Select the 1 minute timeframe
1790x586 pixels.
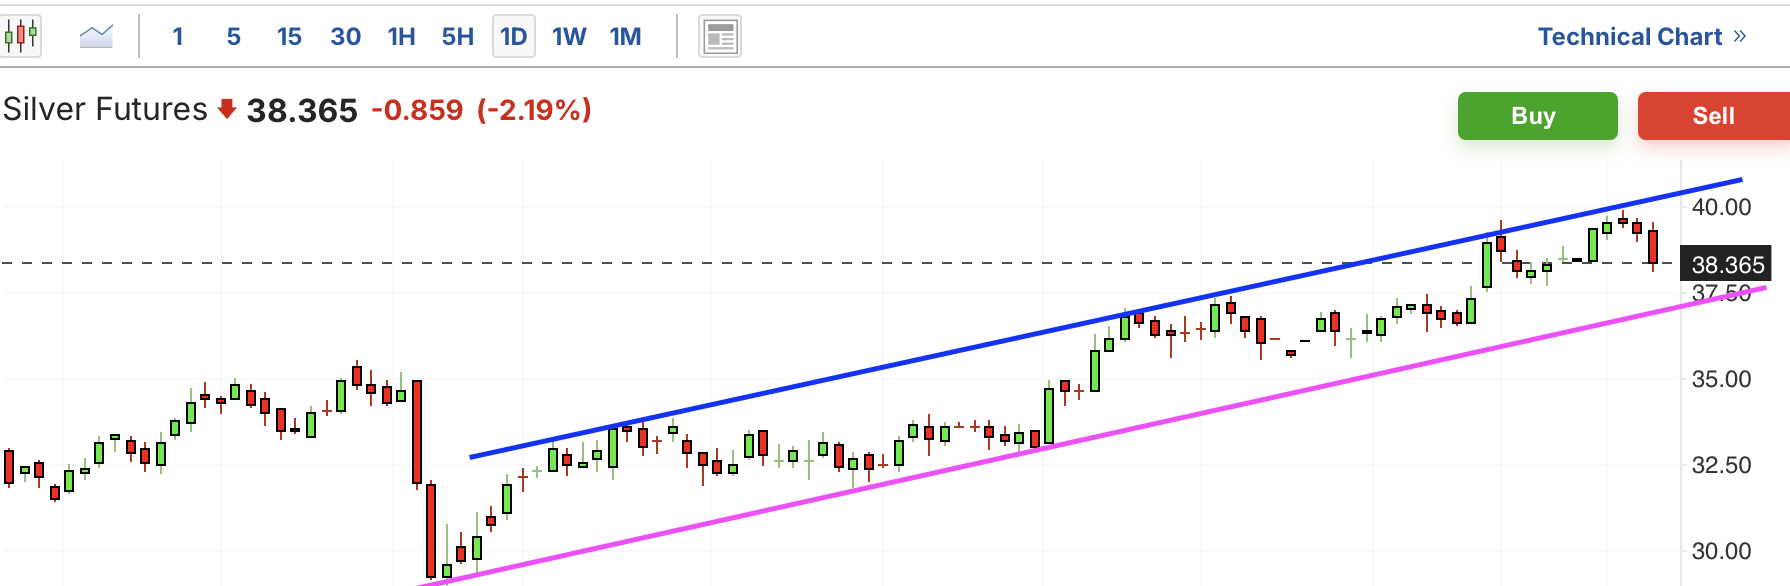[x=178, y=37]
